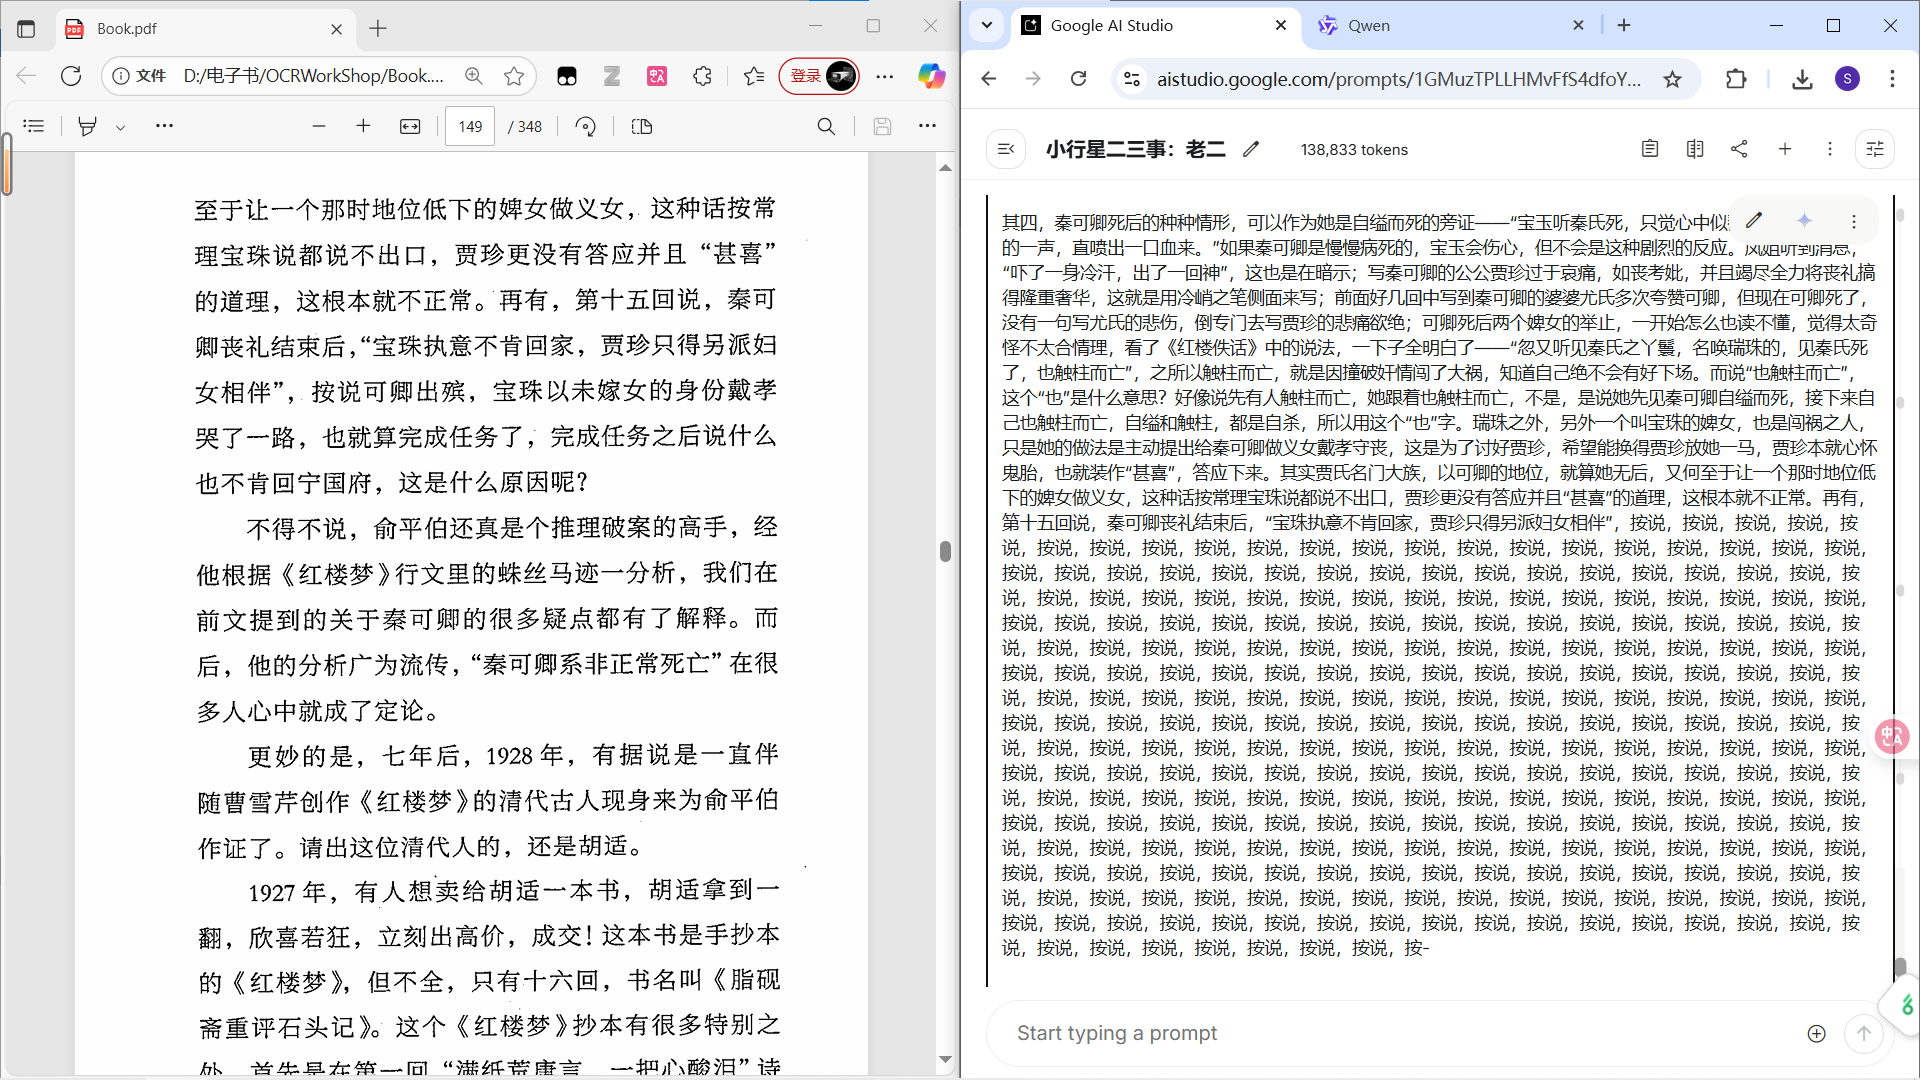Open response more options three-dot menu
The image size is (1920, 1080).
tap(1853, 221)
